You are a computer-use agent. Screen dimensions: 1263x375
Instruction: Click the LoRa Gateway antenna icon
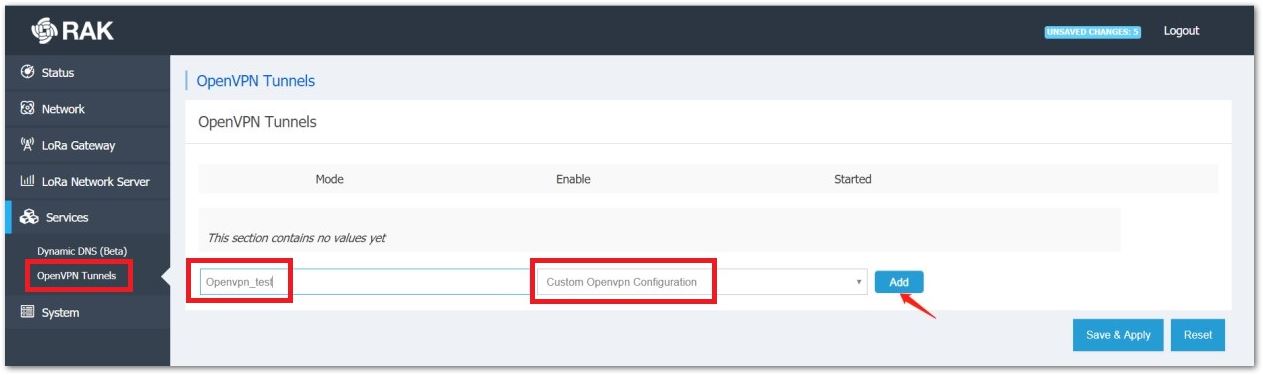(x=28, y=145)
